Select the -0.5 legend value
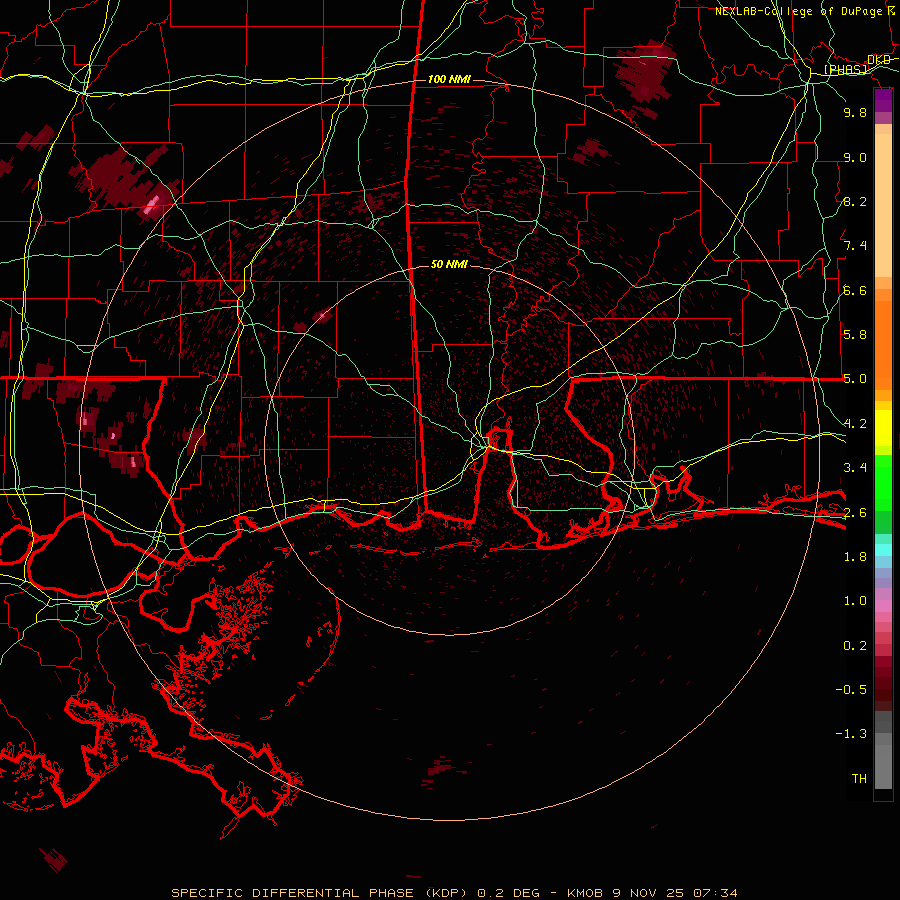Viewport: 900px width, 900px height. 851,689
